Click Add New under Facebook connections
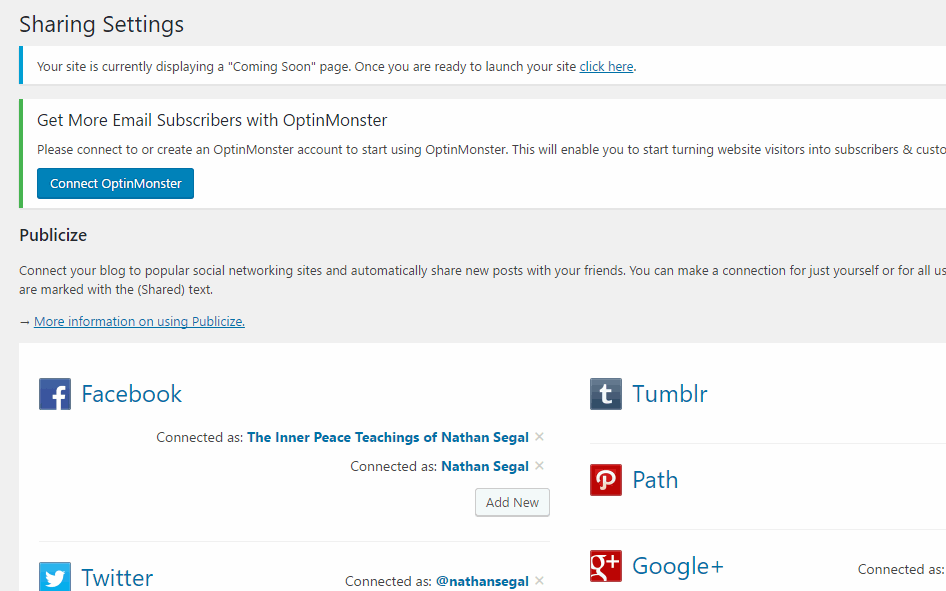Screen dimensions: 946x591 click(512, 503)
